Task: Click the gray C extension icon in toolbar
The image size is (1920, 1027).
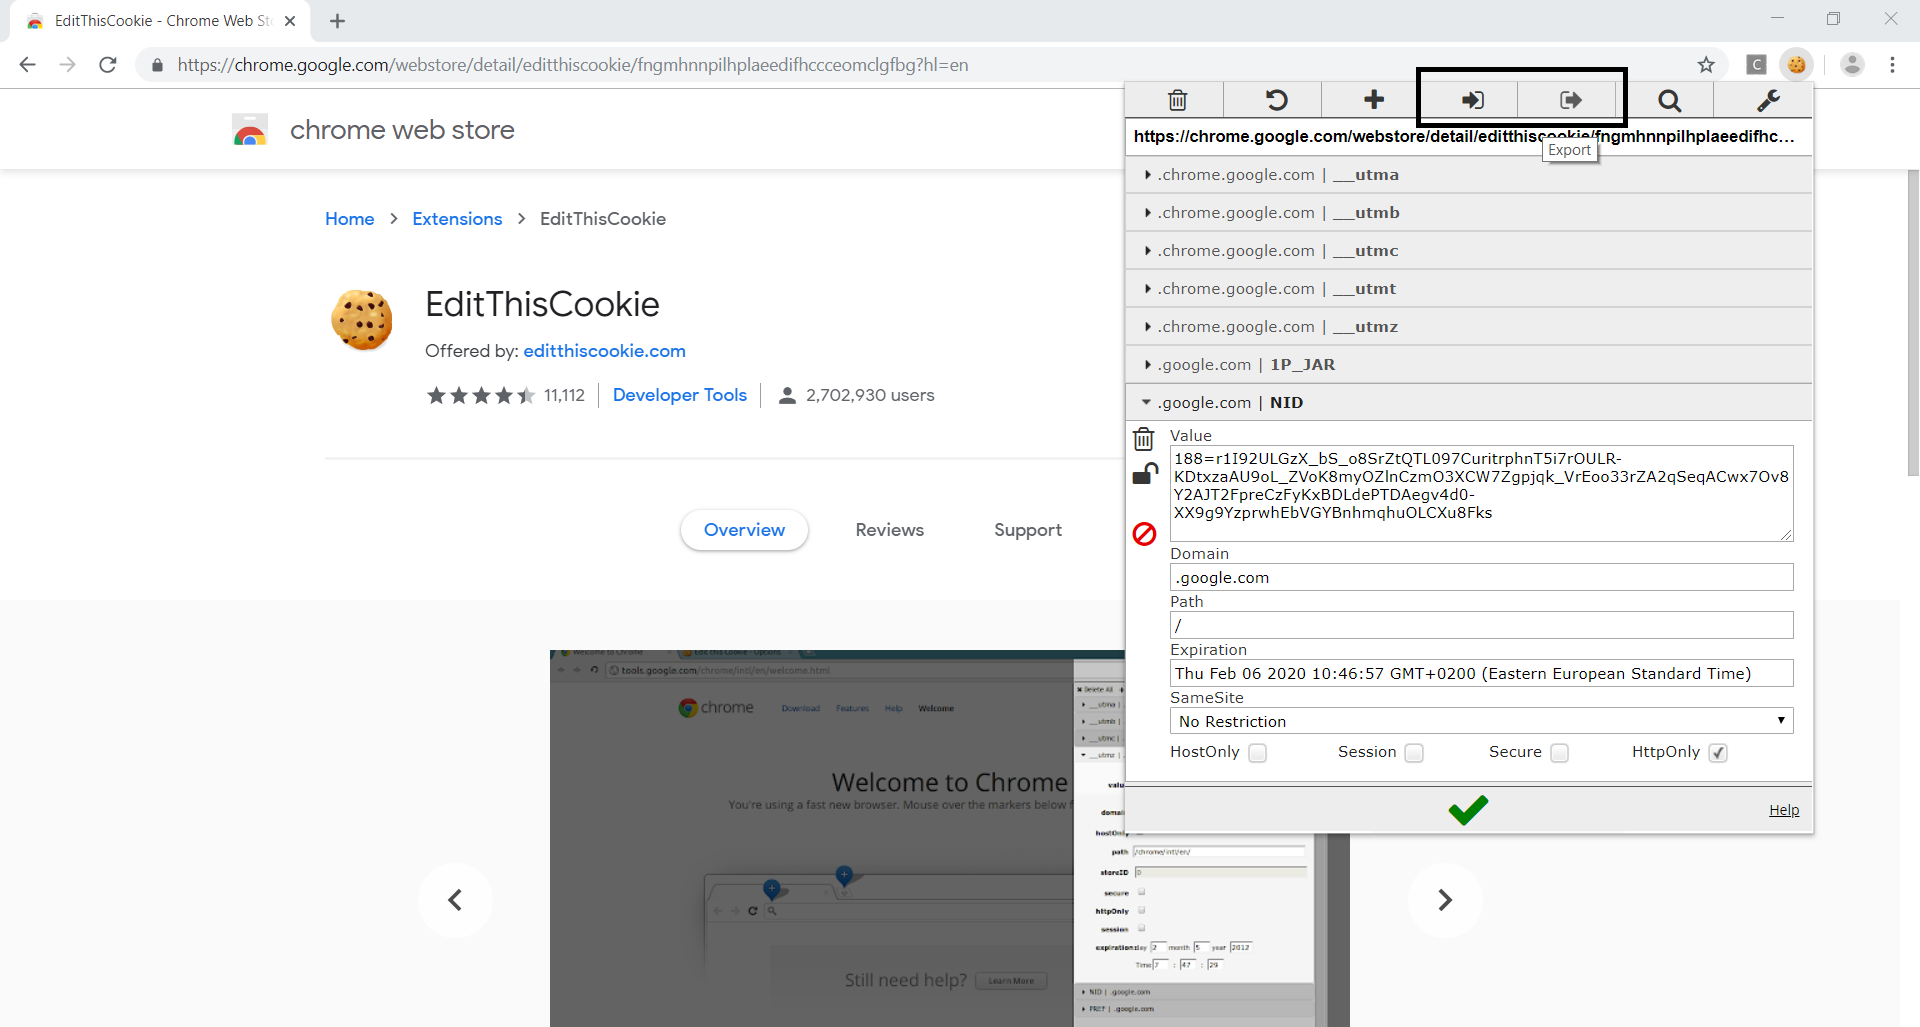Action: [x=1756, y=65]
